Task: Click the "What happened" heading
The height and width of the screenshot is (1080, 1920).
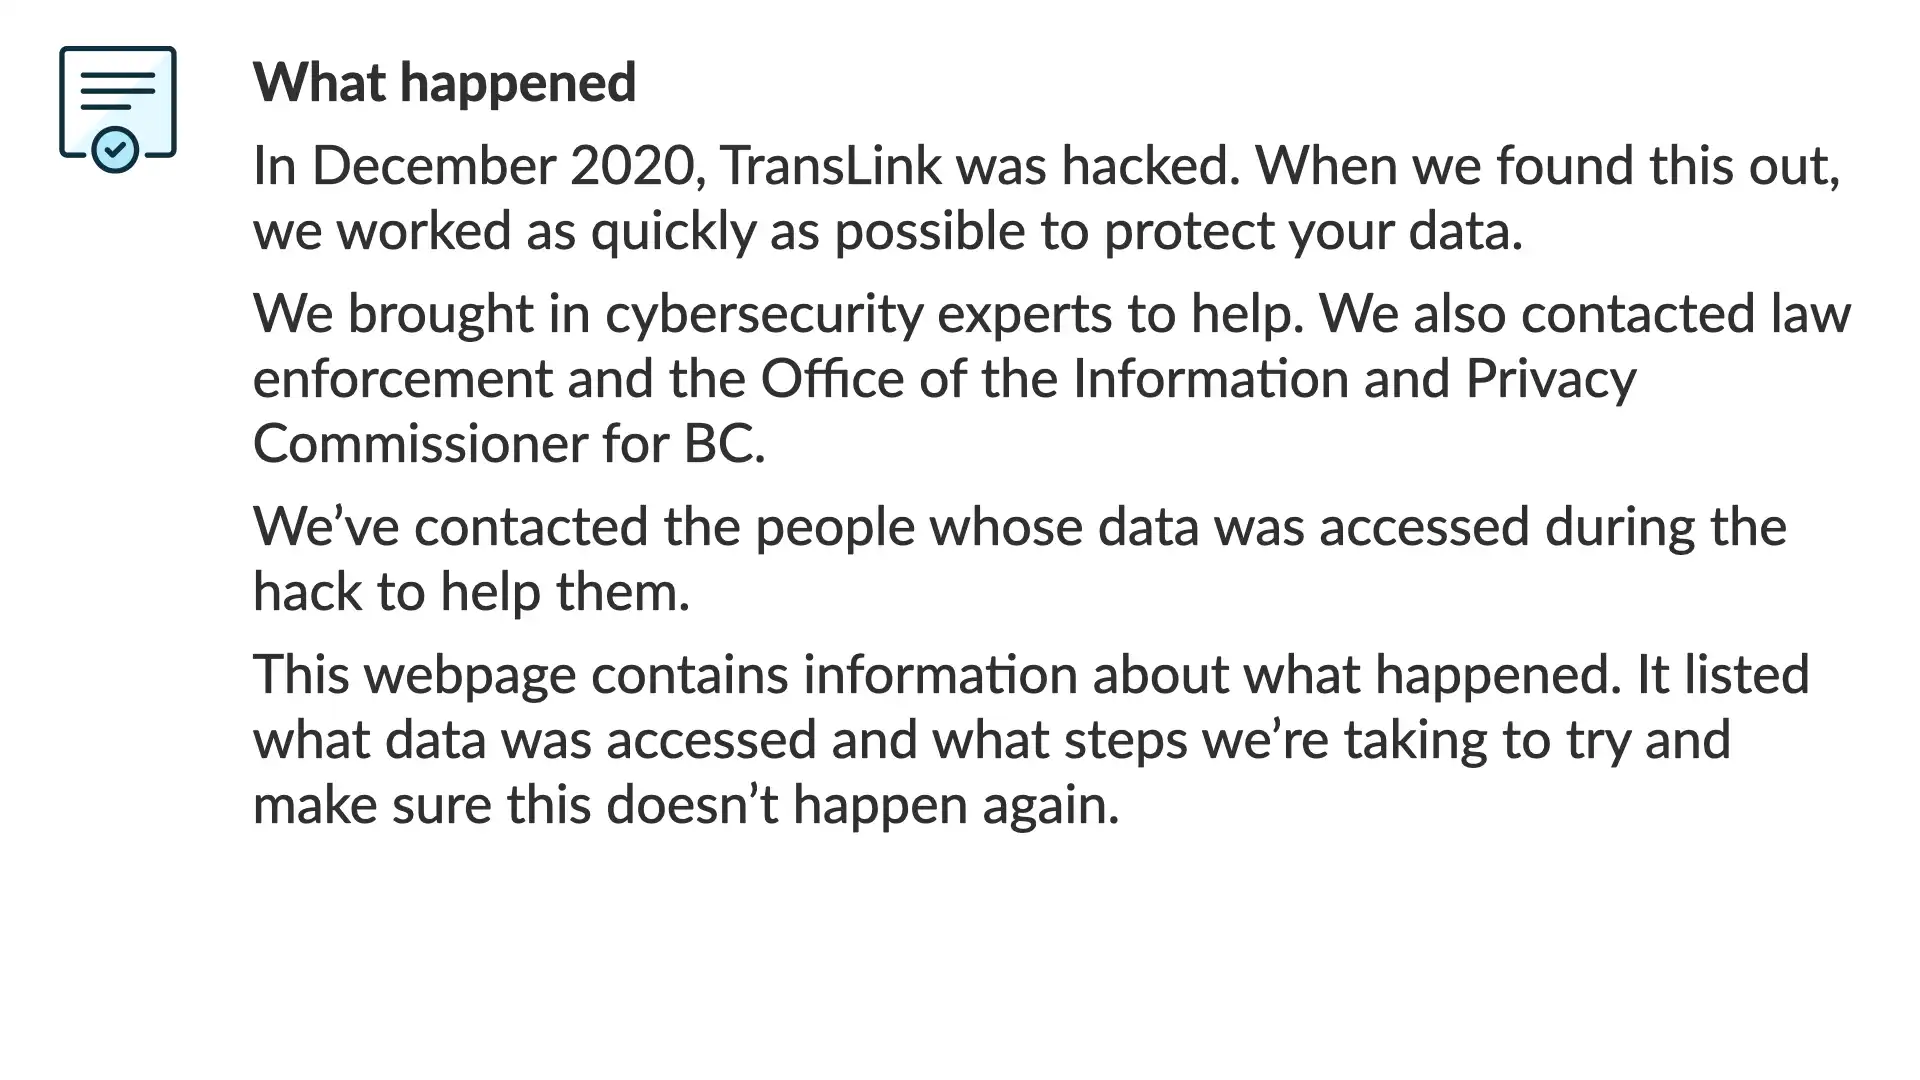Action: click(x=444, y=82)
